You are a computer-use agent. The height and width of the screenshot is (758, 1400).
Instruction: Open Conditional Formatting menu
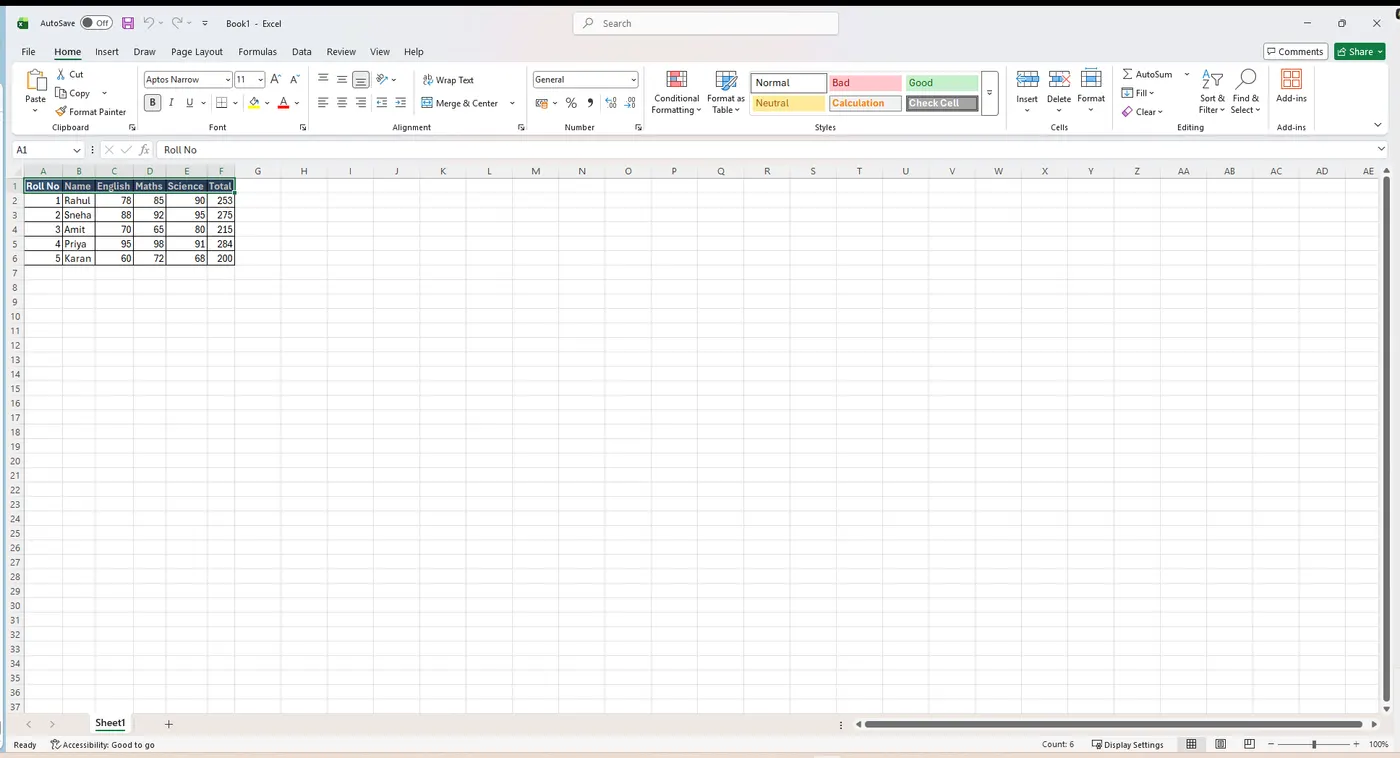(x=677, y=92)
